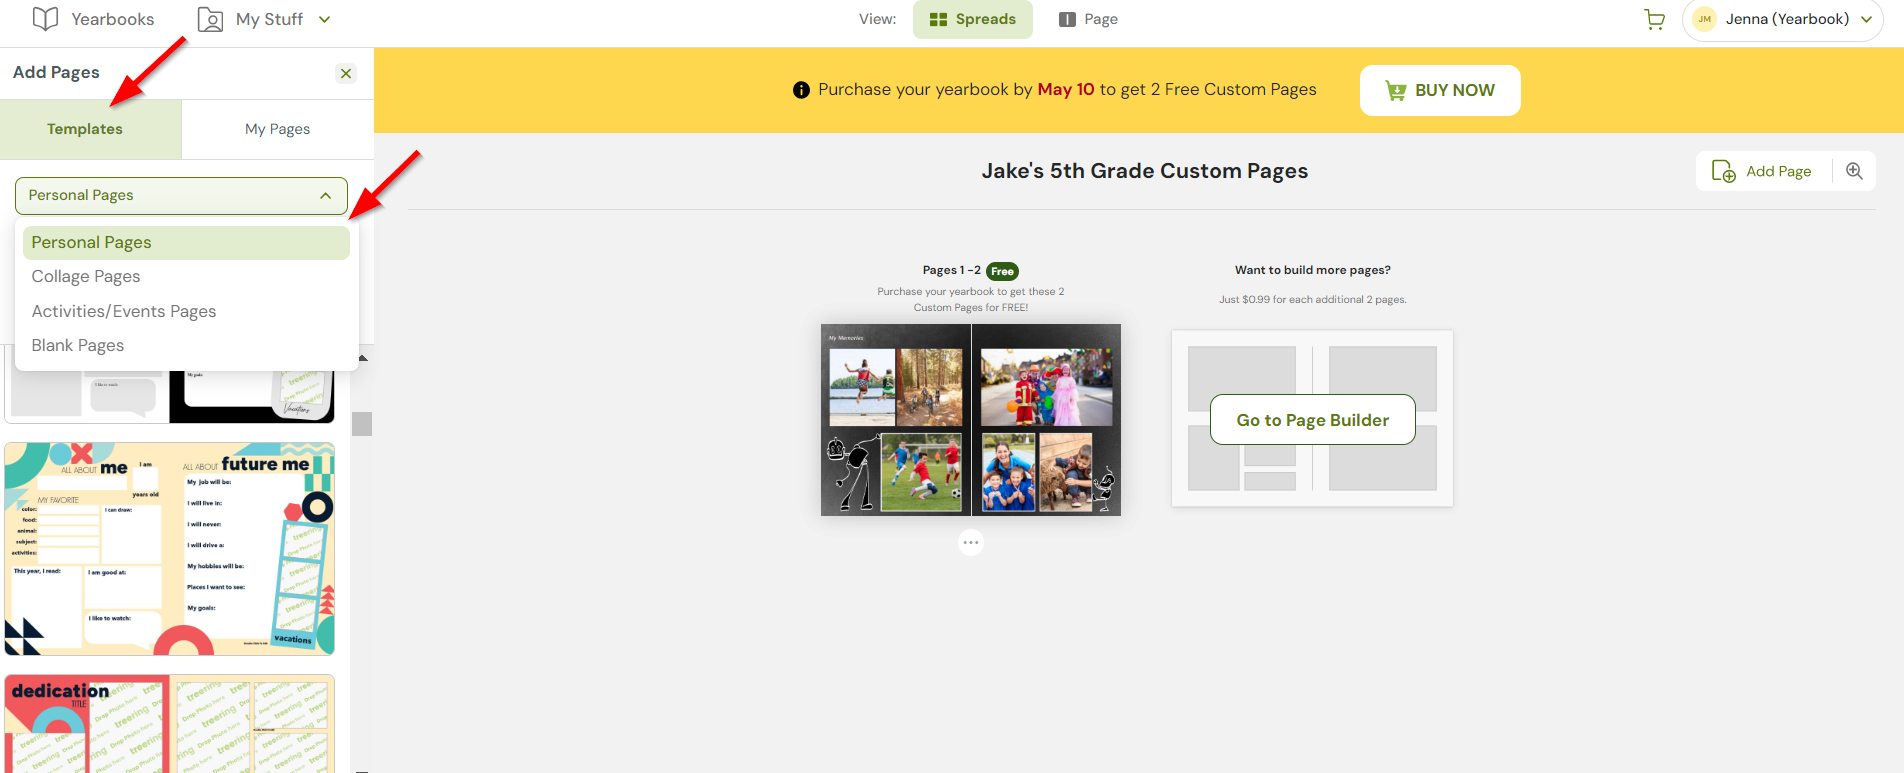The image size is (1904, 773).
Task: Click the My Stuff portrait icon
Action: point(210,19)
